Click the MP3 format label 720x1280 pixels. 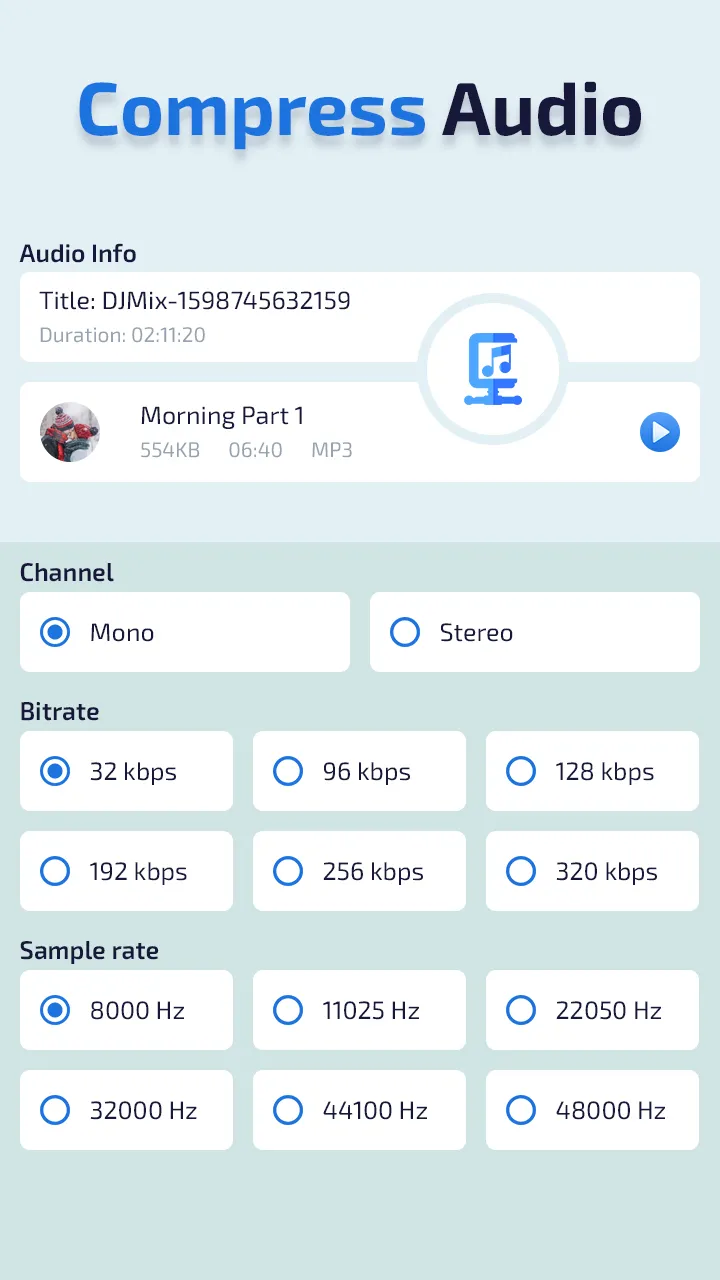[332, 450]
